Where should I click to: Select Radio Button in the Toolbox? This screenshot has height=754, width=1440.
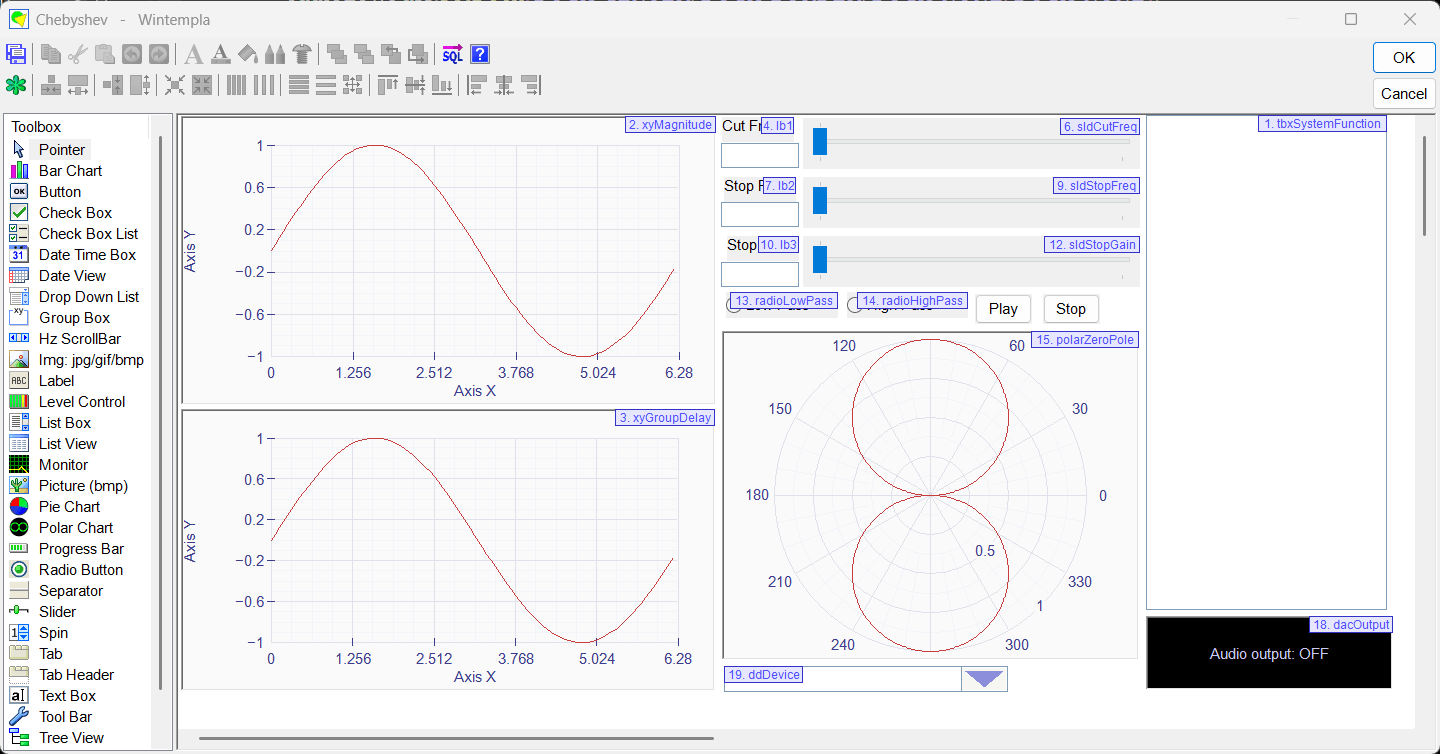coord(81,570)
